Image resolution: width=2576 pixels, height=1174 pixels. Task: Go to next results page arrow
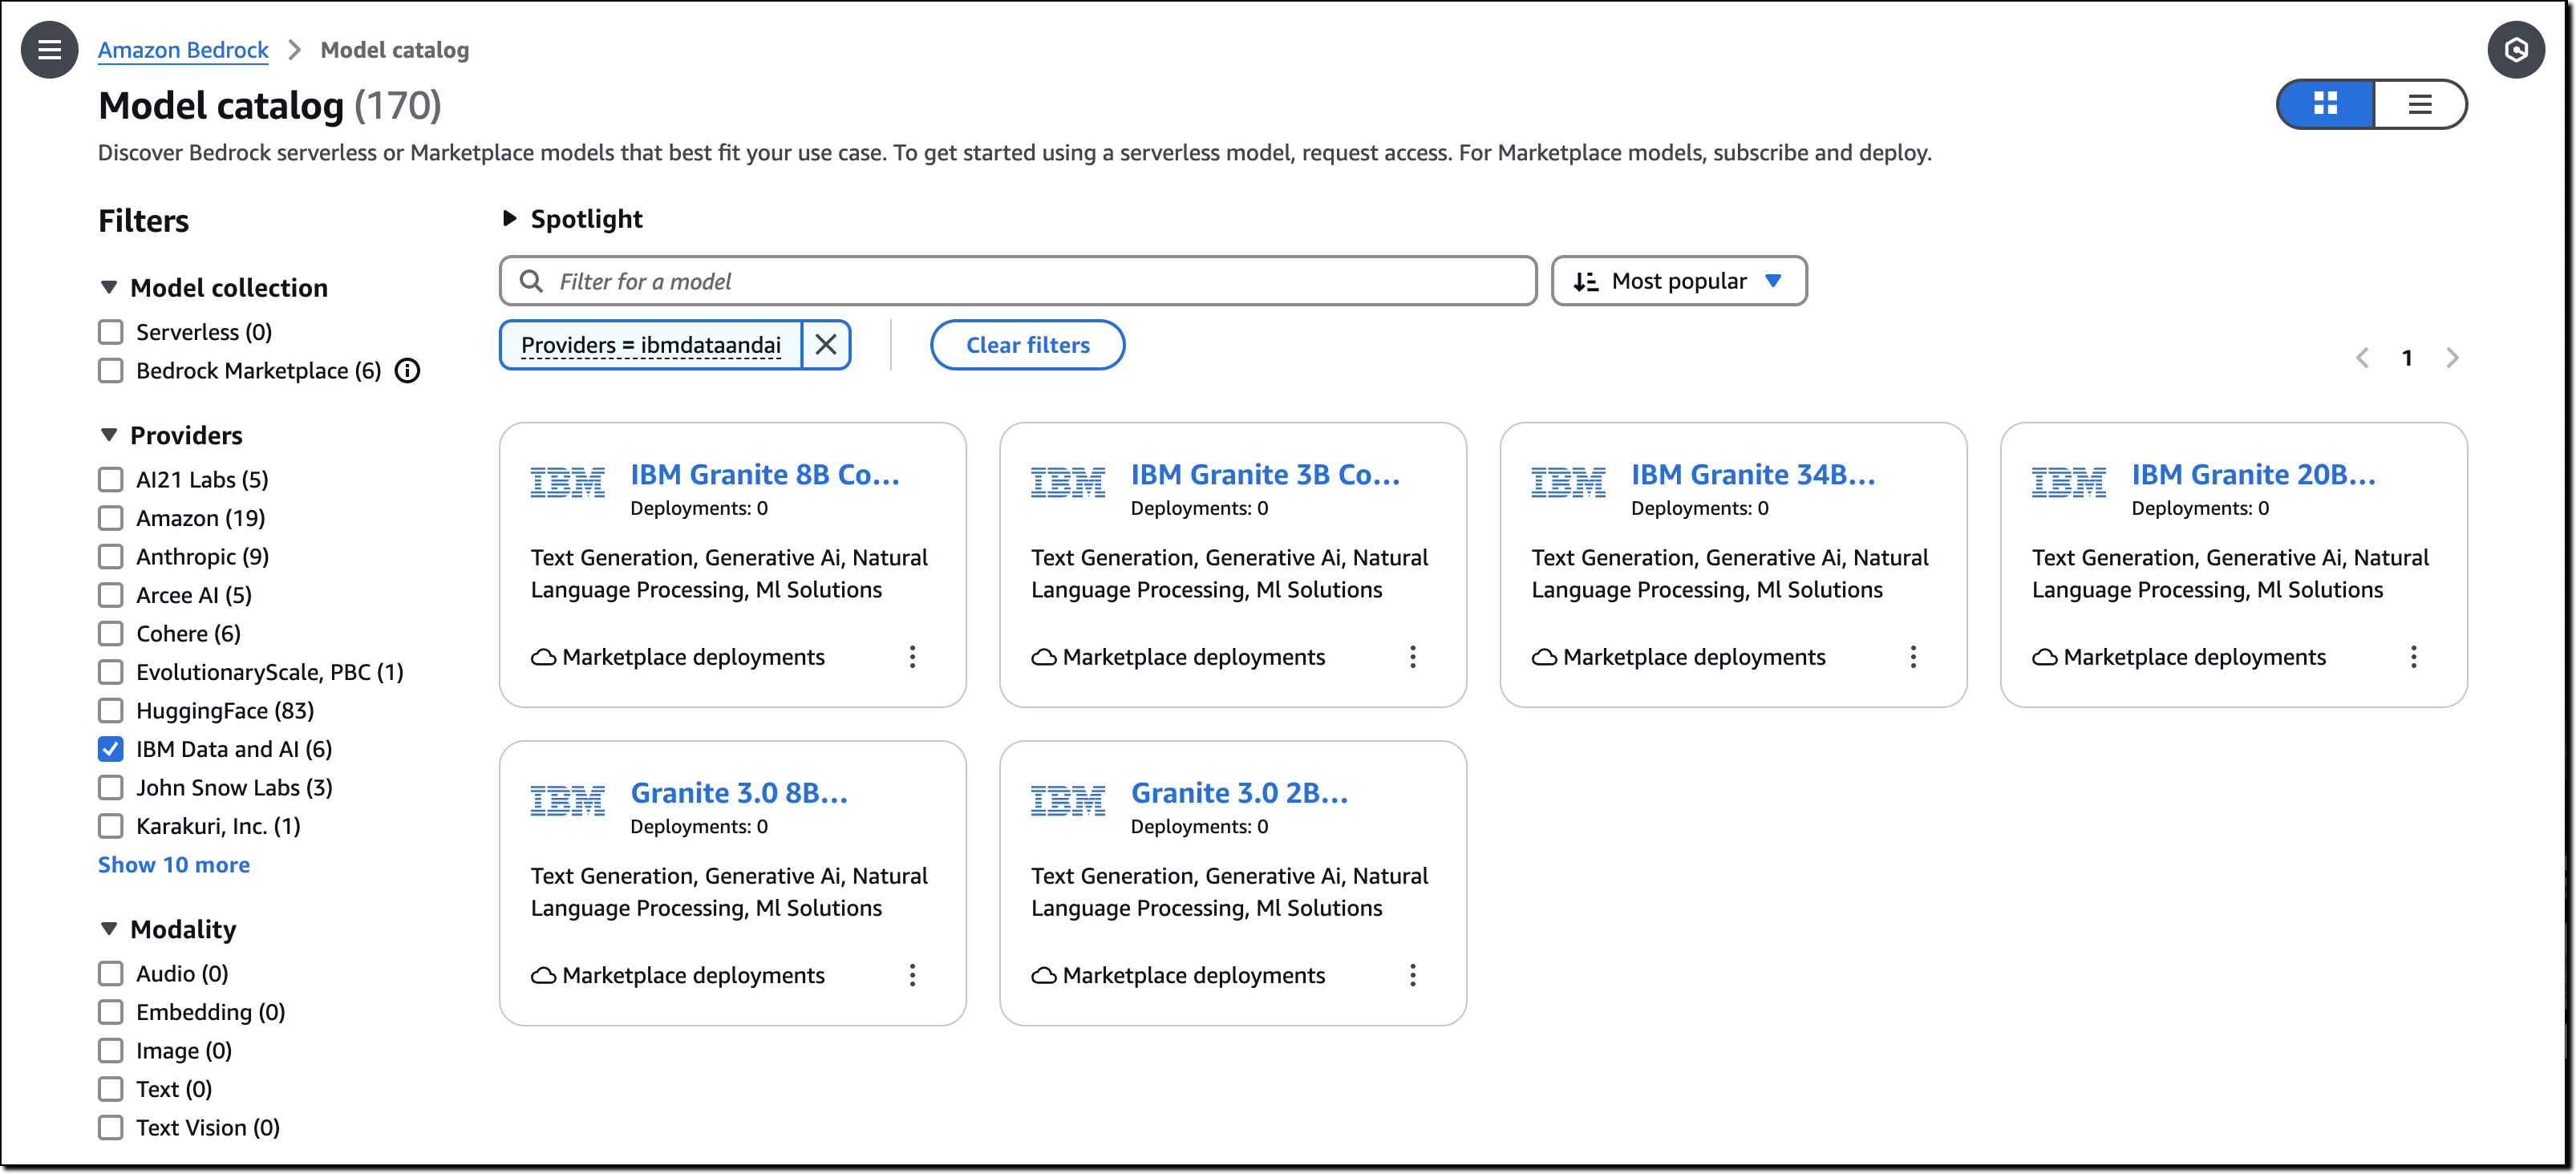click(x=2452, y=358)
